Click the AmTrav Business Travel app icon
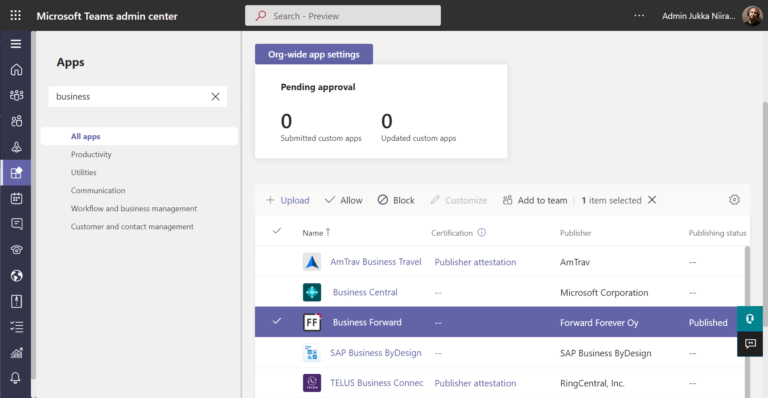 (312, 262)
